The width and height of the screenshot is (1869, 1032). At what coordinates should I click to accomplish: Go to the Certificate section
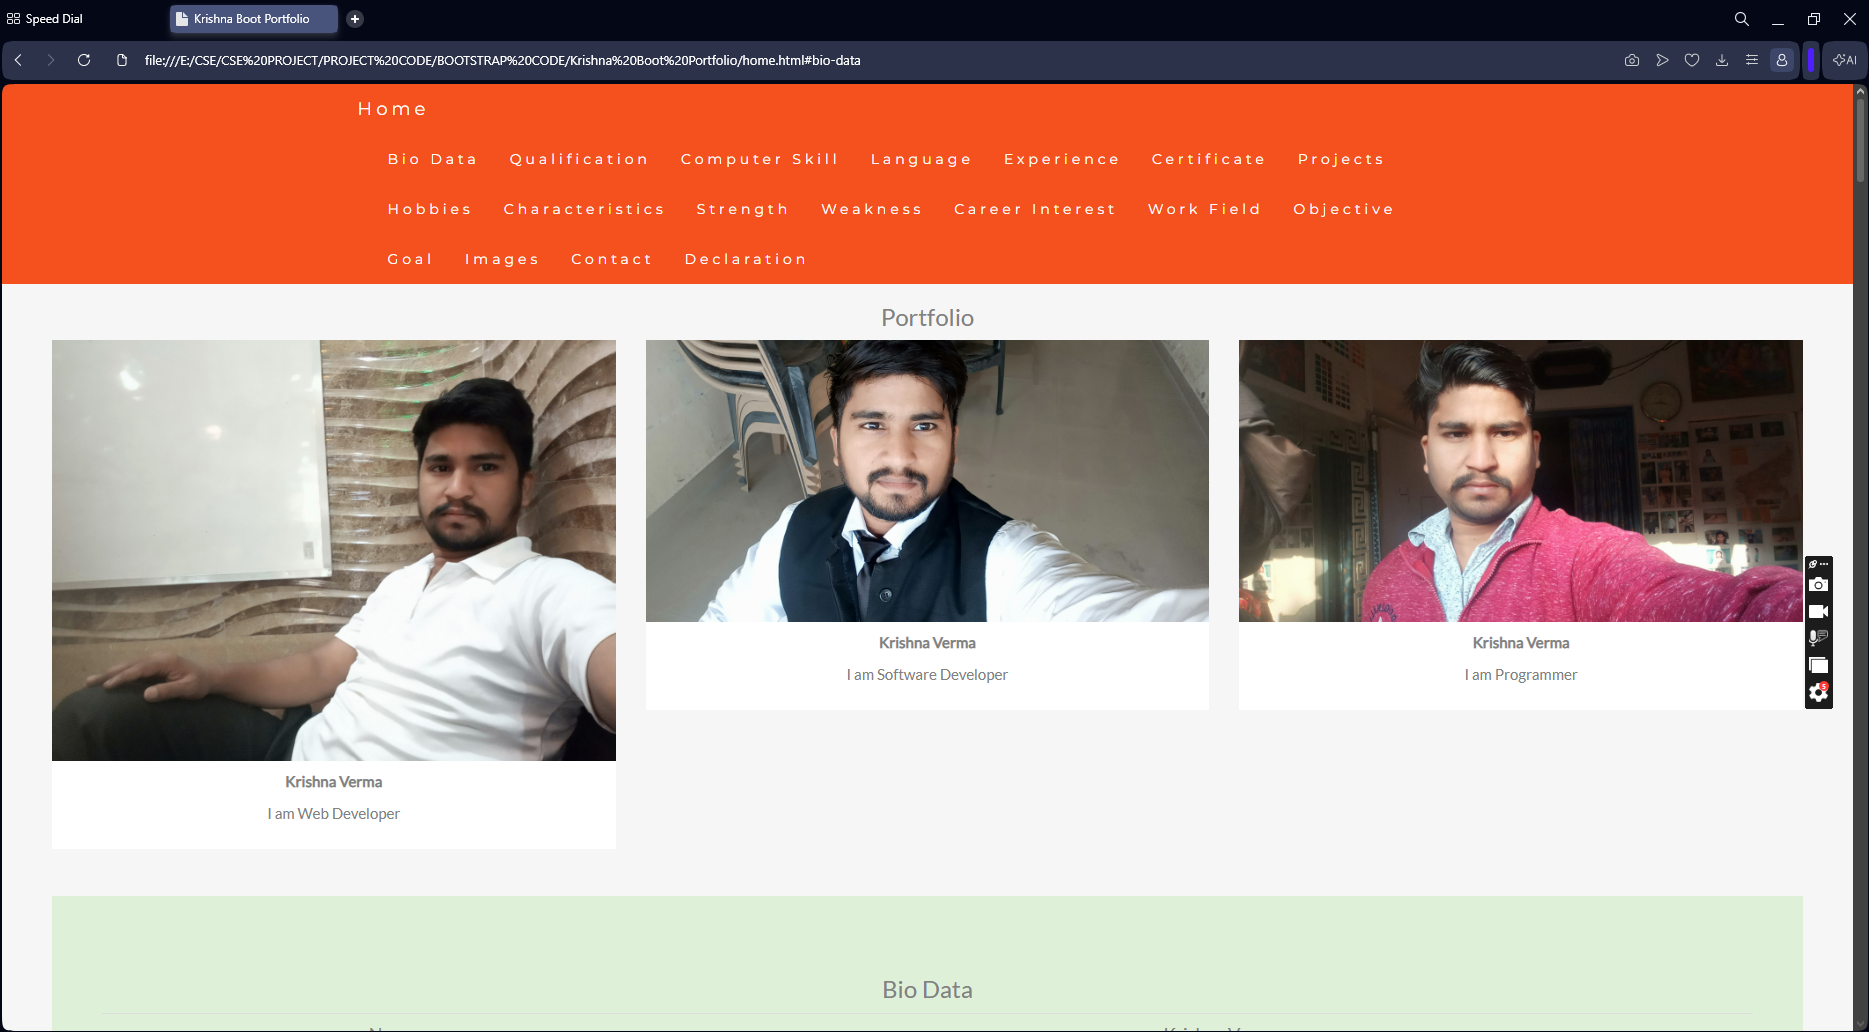[x=1209, y=159]
